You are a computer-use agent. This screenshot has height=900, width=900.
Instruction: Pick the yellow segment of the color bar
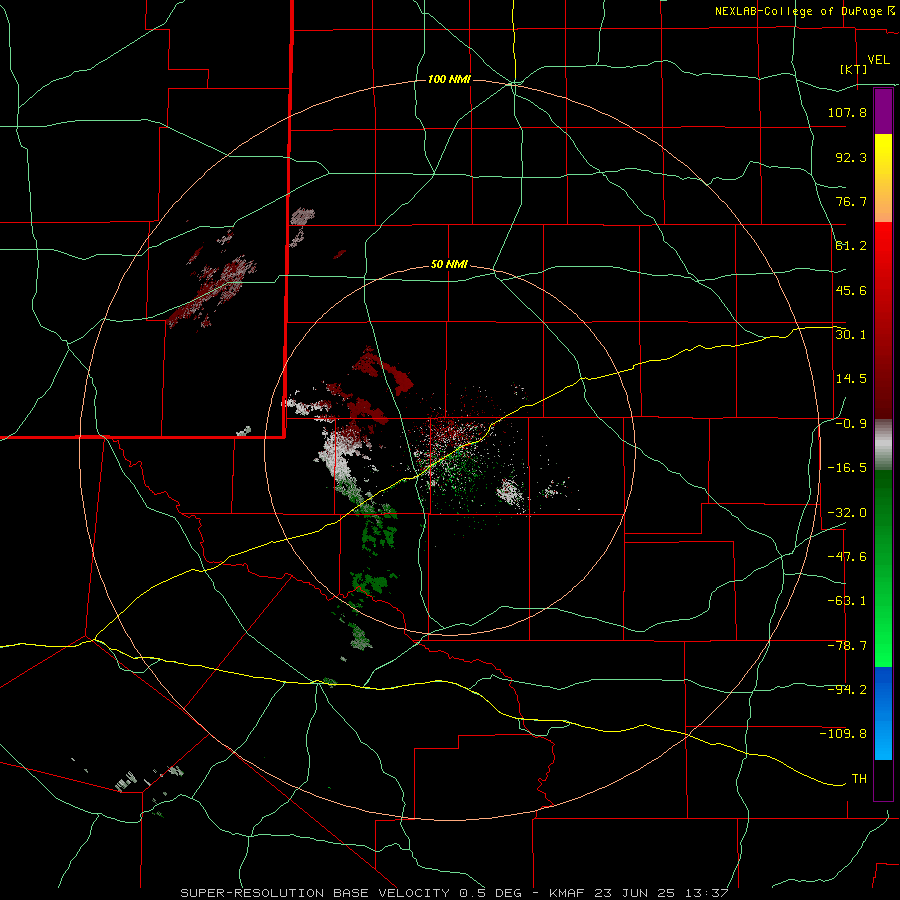883,178
